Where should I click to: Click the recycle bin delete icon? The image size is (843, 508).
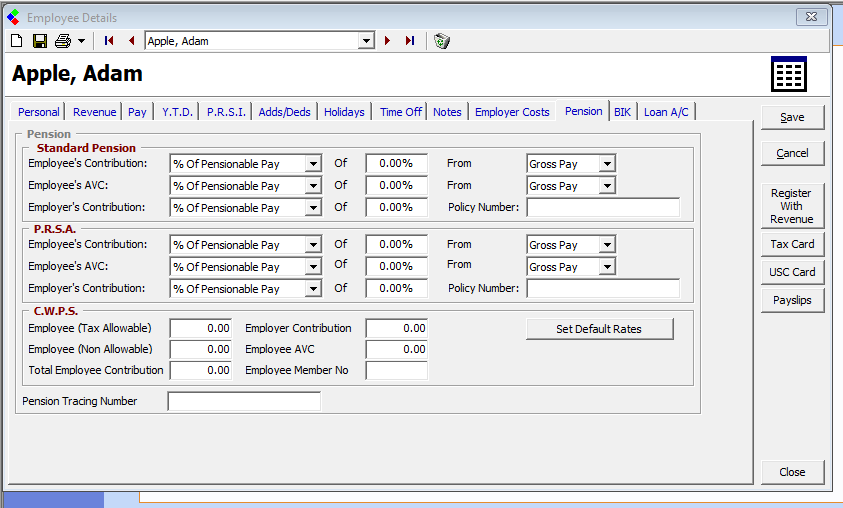441,41
